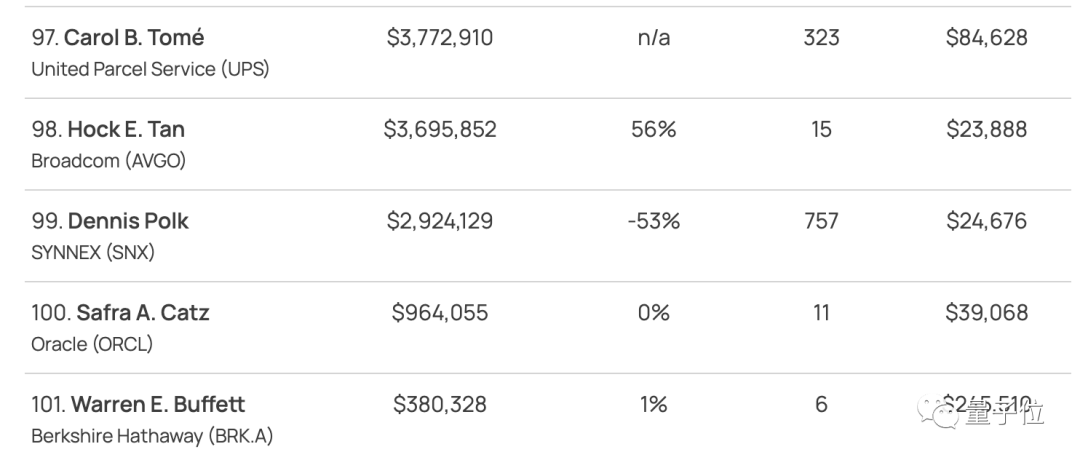1080x460 pixels.
Task: Click the name Dennis Polk
Action: pyautogui.click(x=128, y=221)
